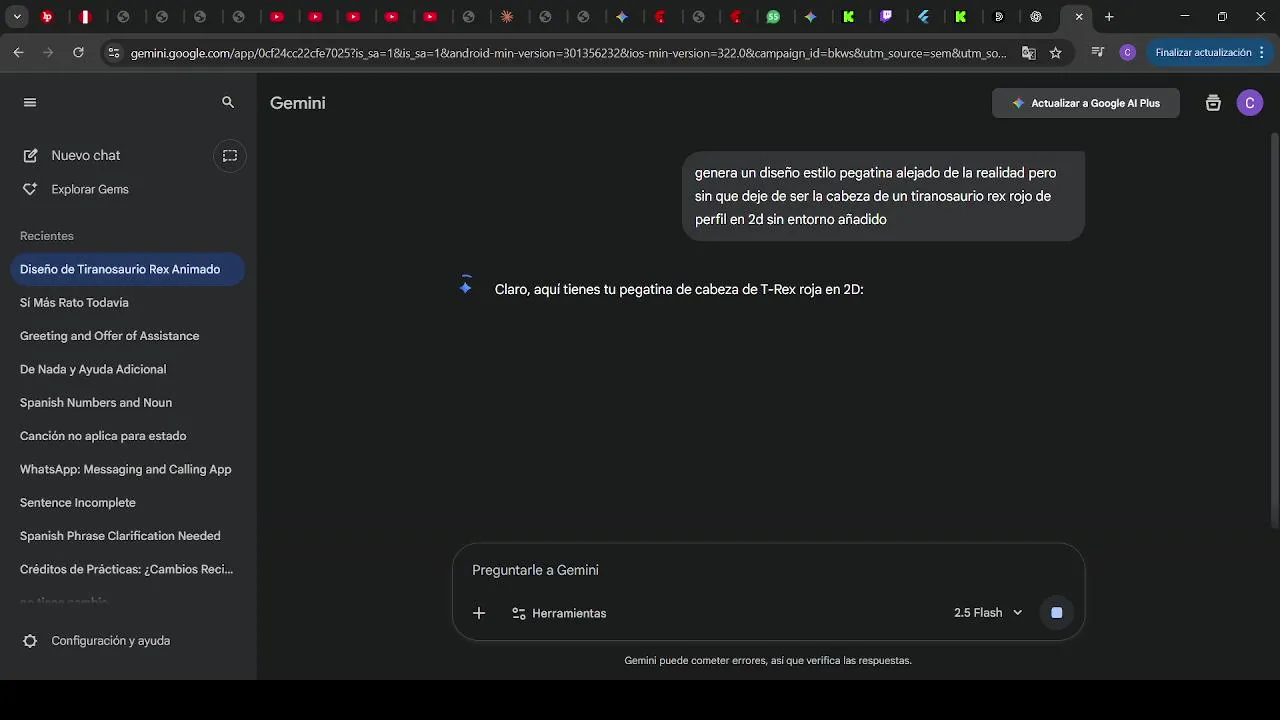
Task: Open 'Créditos de Prácticas' chat
Action: point(127,569)
